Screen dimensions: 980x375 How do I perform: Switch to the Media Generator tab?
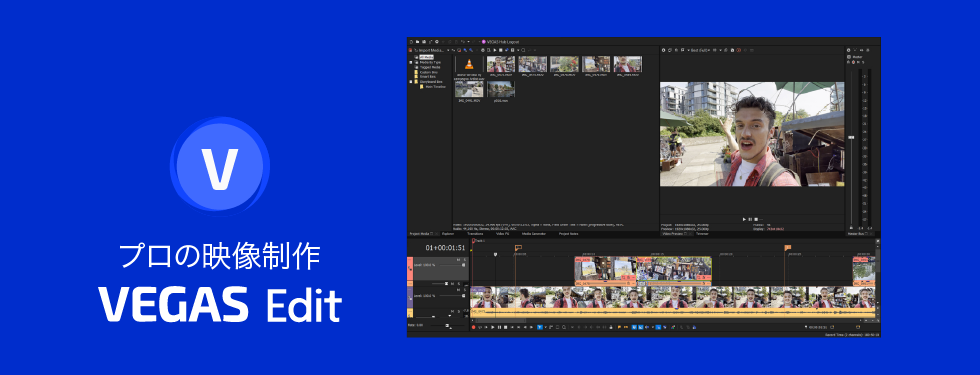pyautogui.click(x=534, y=234)
